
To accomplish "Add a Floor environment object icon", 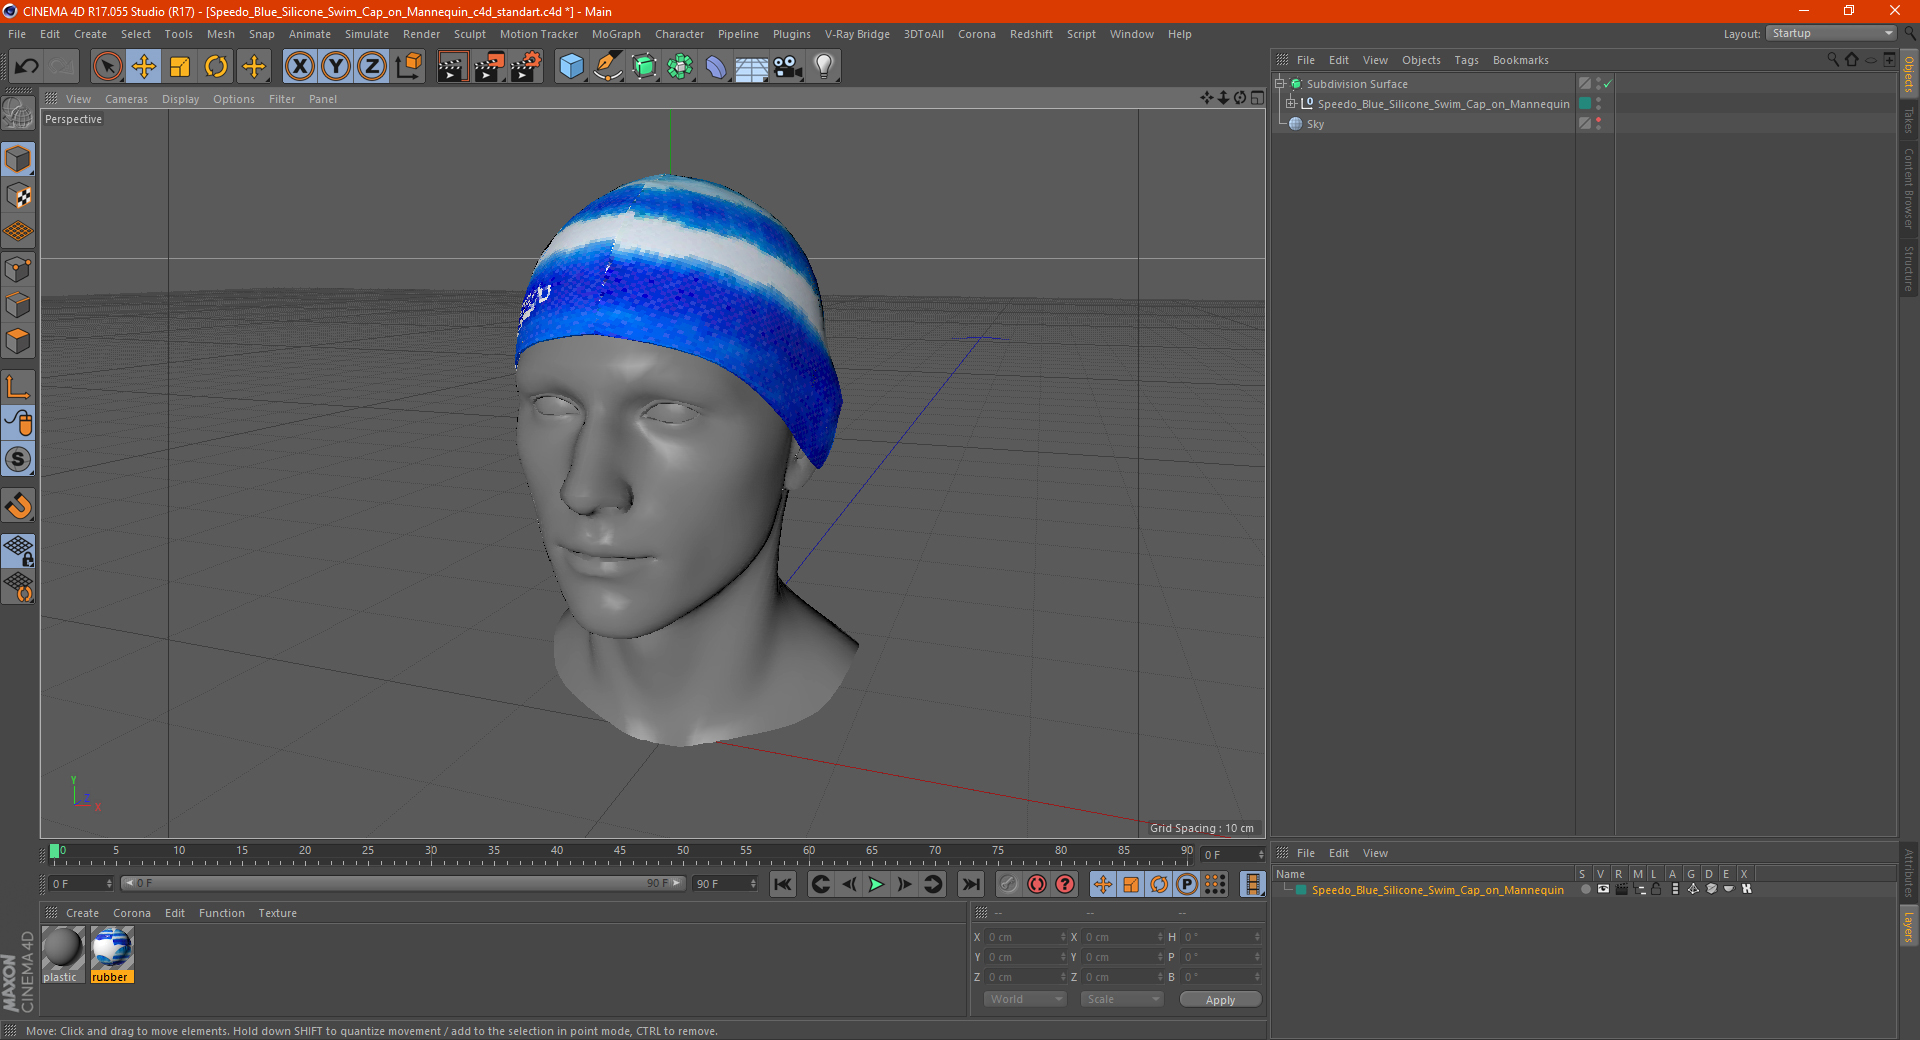I will pyautogui.click(x=751, y=67).
